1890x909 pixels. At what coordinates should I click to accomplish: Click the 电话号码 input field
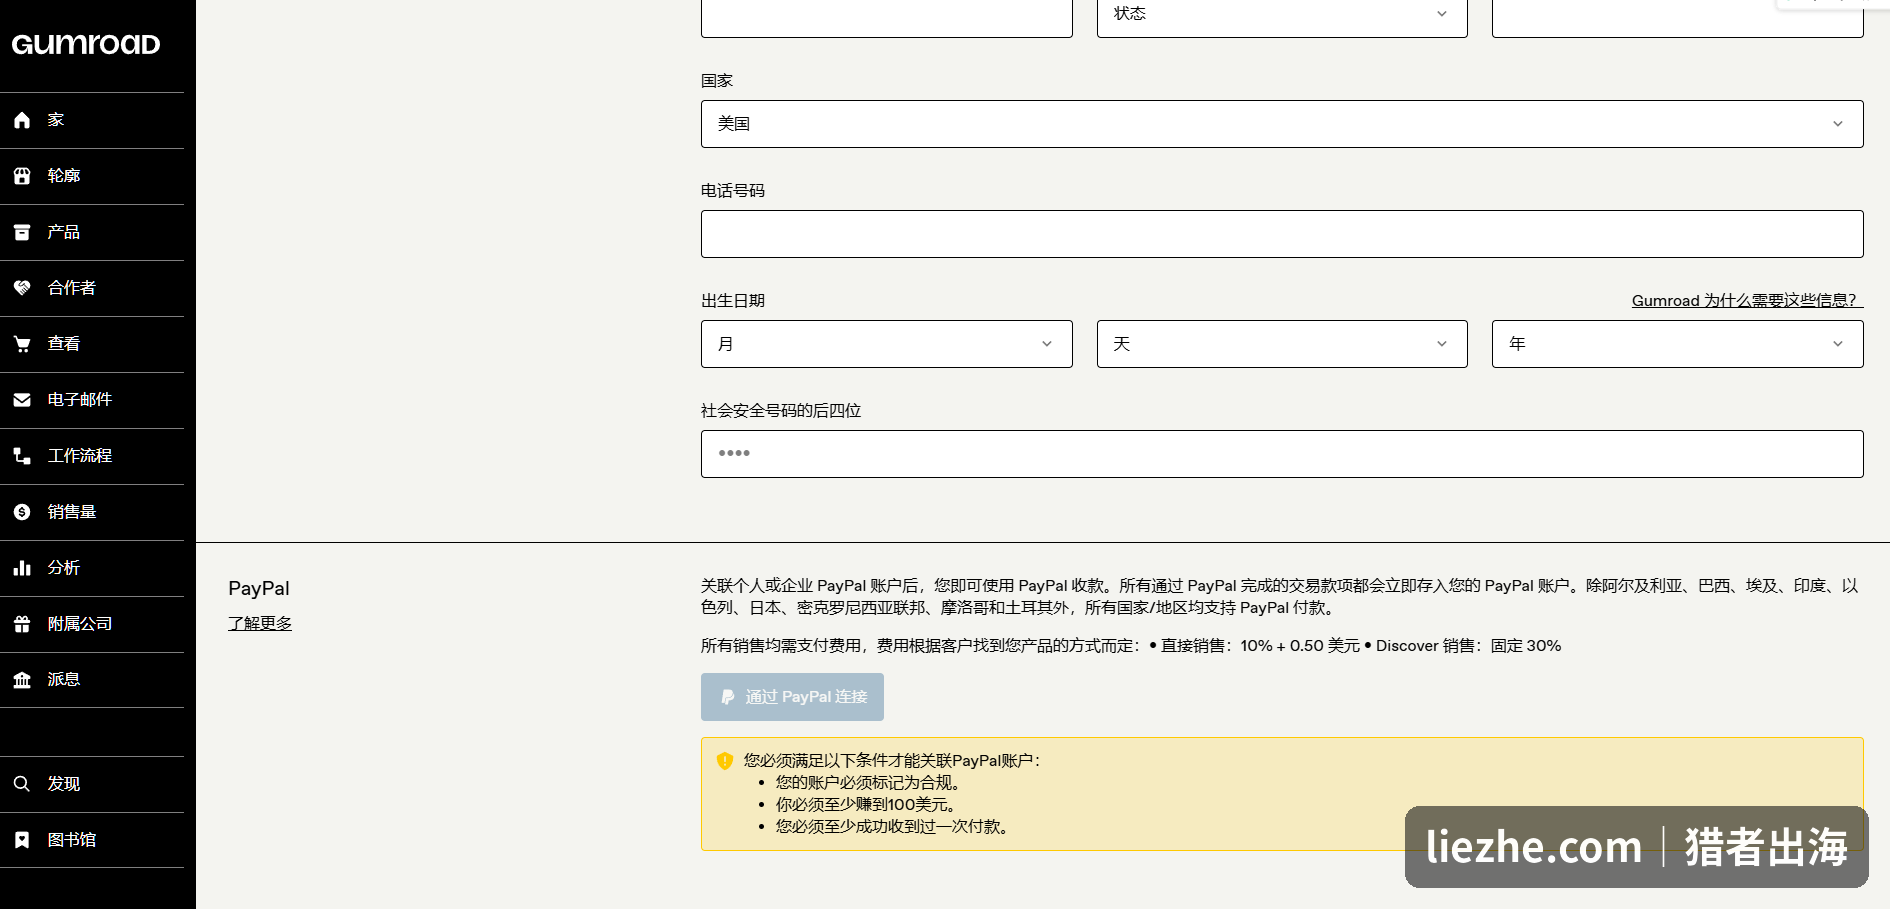(x=1282, y=234)
